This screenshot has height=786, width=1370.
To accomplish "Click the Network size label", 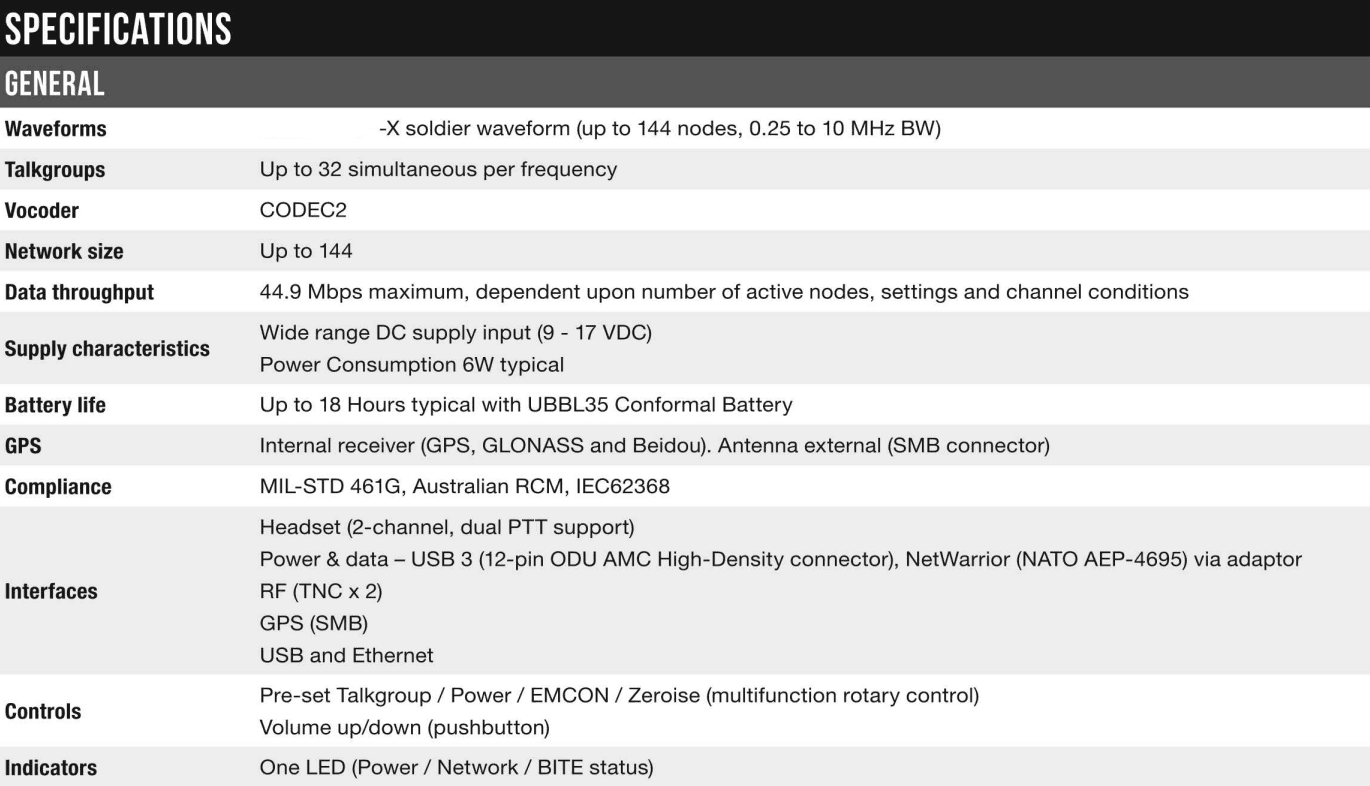I will [64, 252].
